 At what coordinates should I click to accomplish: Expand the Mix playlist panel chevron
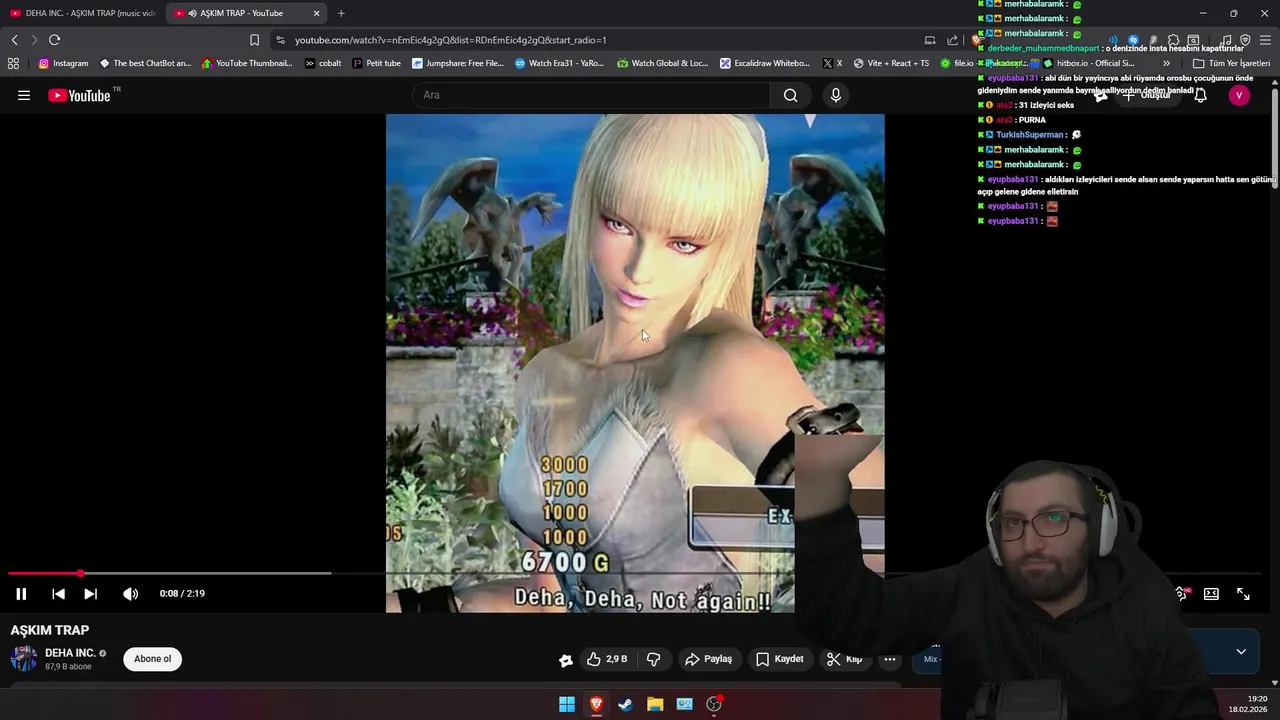tap(1241, 651)
